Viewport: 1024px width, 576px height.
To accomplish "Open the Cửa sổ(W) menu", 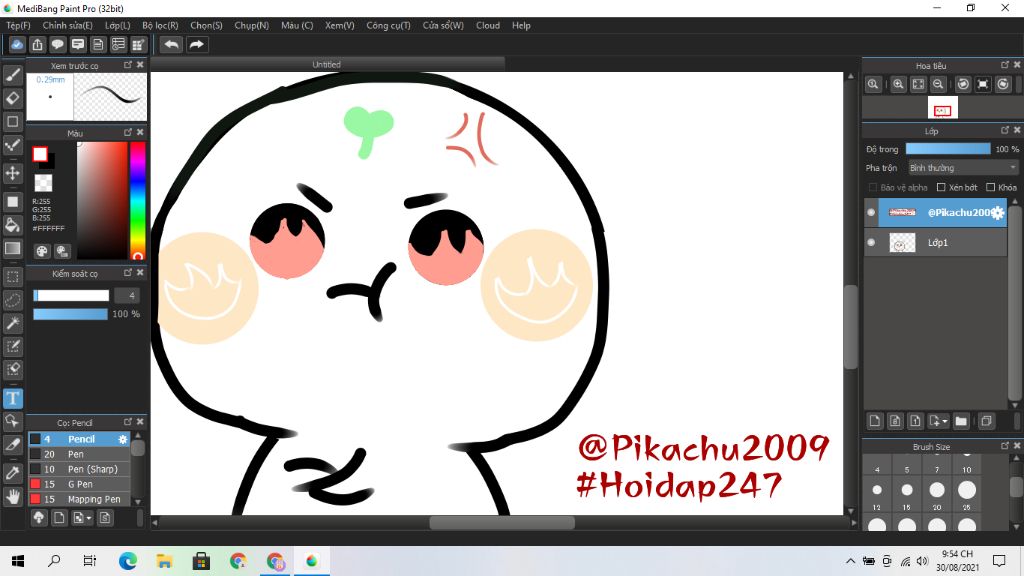I will (443, 25).
